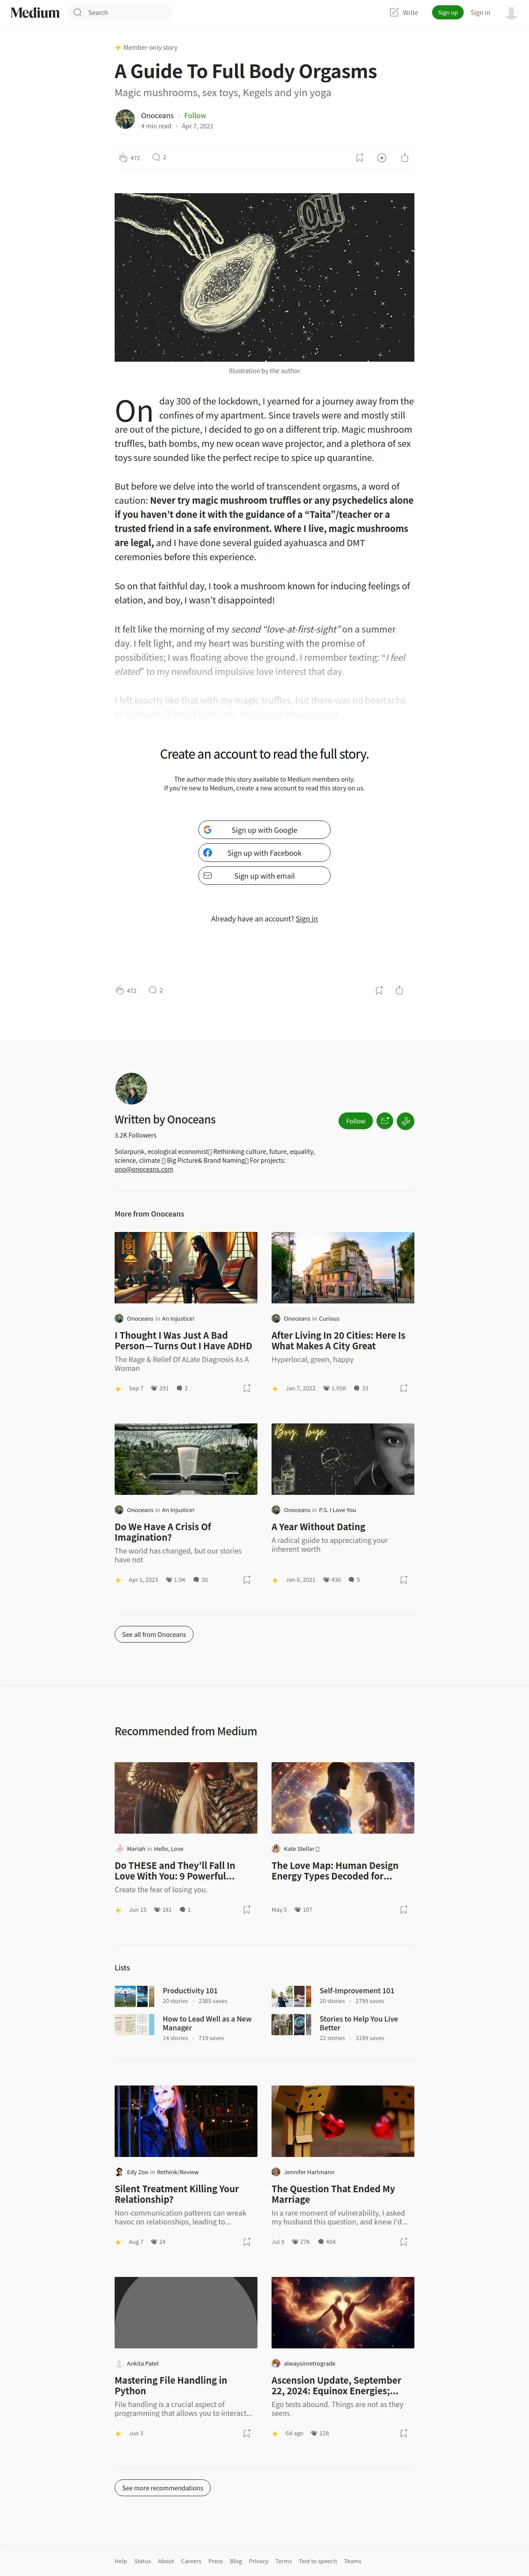
Task: Bookmark the 'Silent Treatment' card
Action: point(247,2242)
